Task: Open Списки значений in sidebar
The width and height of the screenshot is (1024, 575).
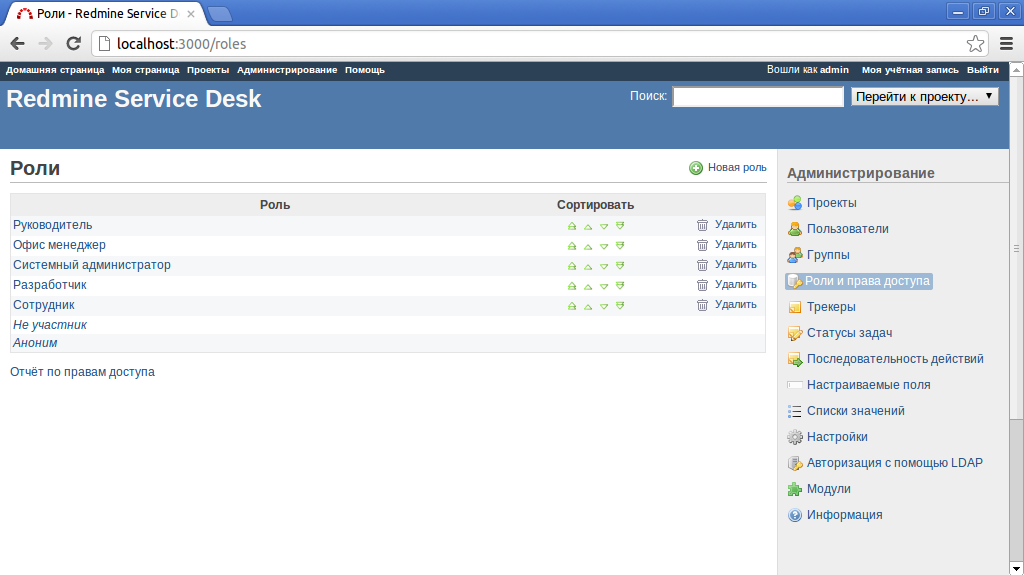Action: [x=855, y=411]
